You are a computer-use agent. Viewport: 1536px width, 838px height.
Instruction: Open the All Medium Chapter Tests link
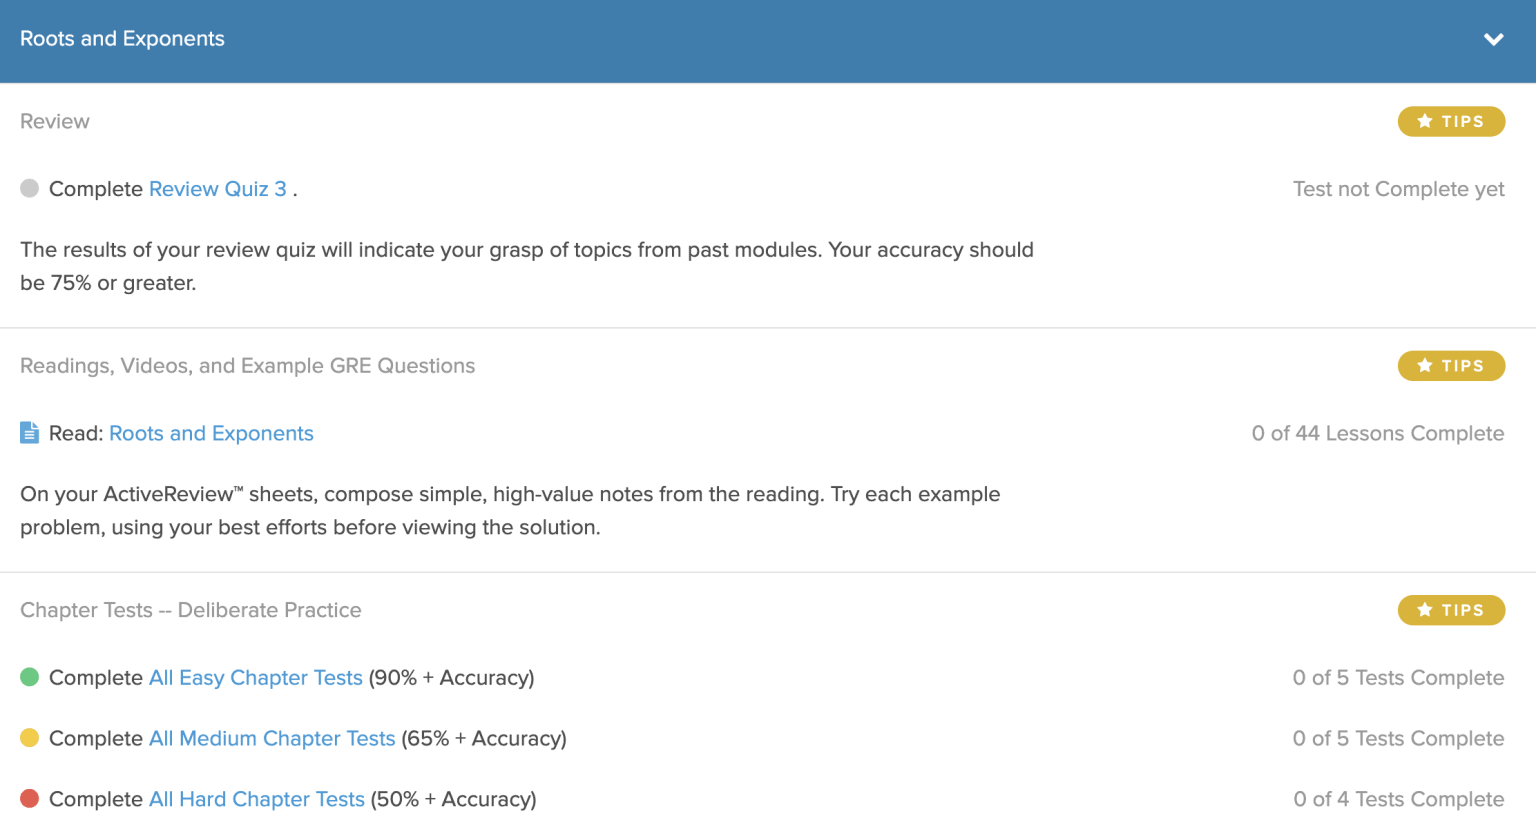271,738
